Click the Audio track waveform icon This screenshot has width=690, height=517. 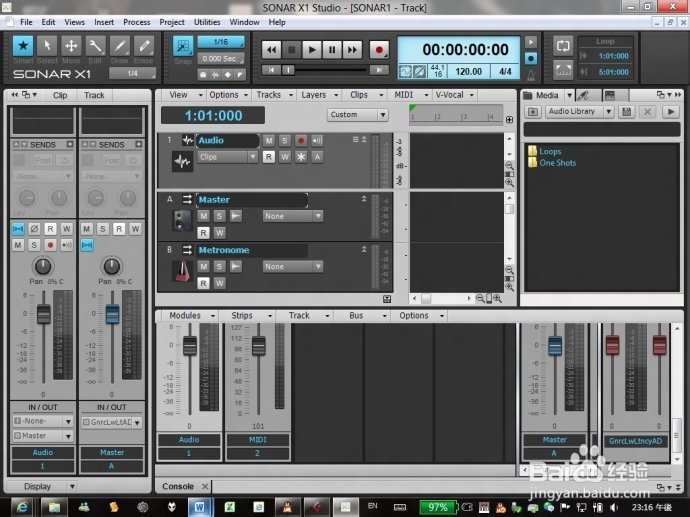tap(182, 161)
